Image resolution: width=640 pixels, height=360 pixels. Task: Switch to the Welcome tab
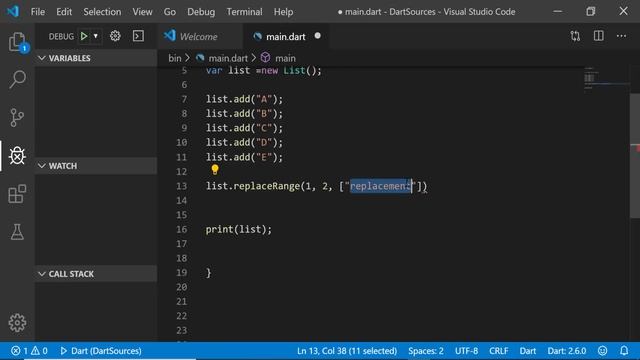click(200, 36)
